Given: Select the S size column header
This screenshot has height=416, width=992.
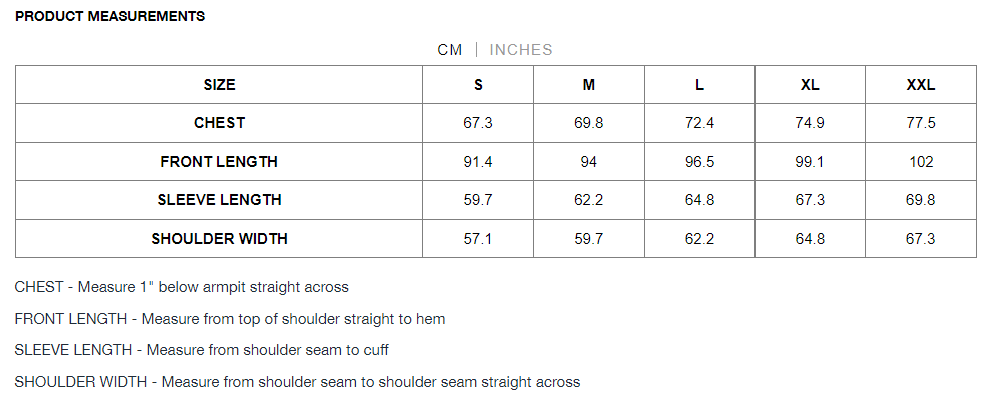Looking at the screenshot, I should 478,85.
